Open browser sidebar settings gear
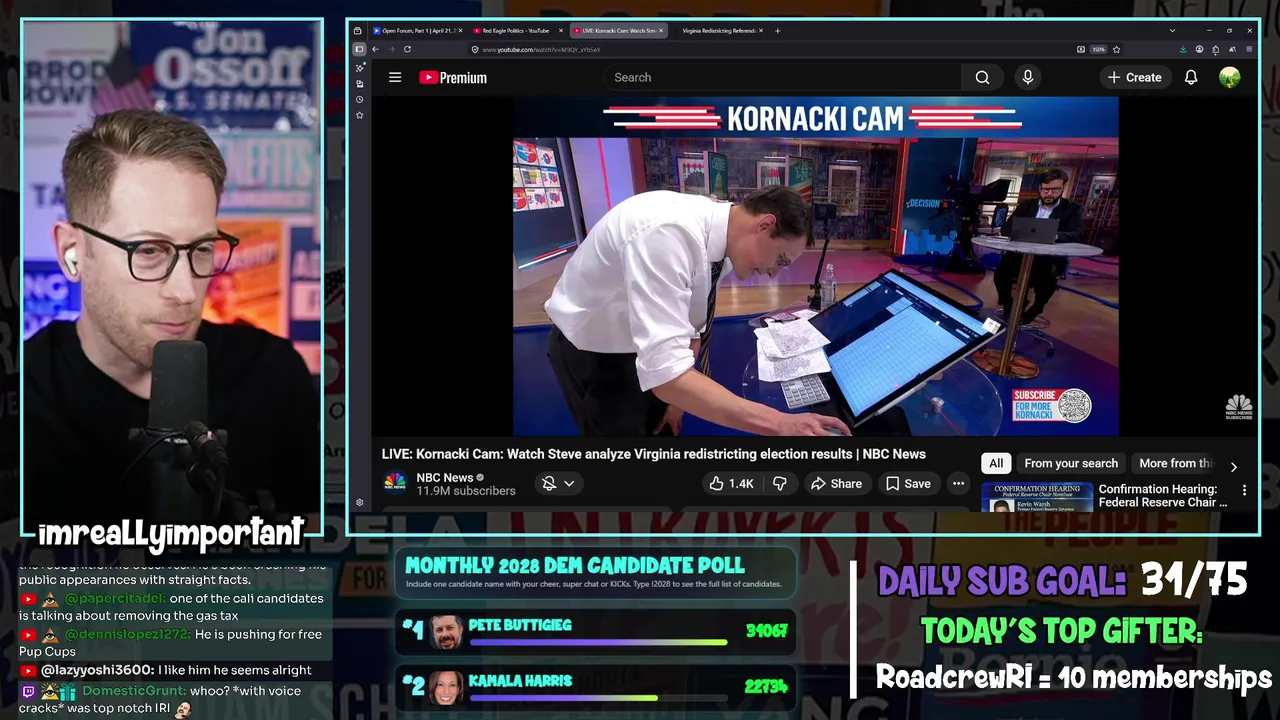Viewport: 1280px width, 720px height. (x=359, y=502)
